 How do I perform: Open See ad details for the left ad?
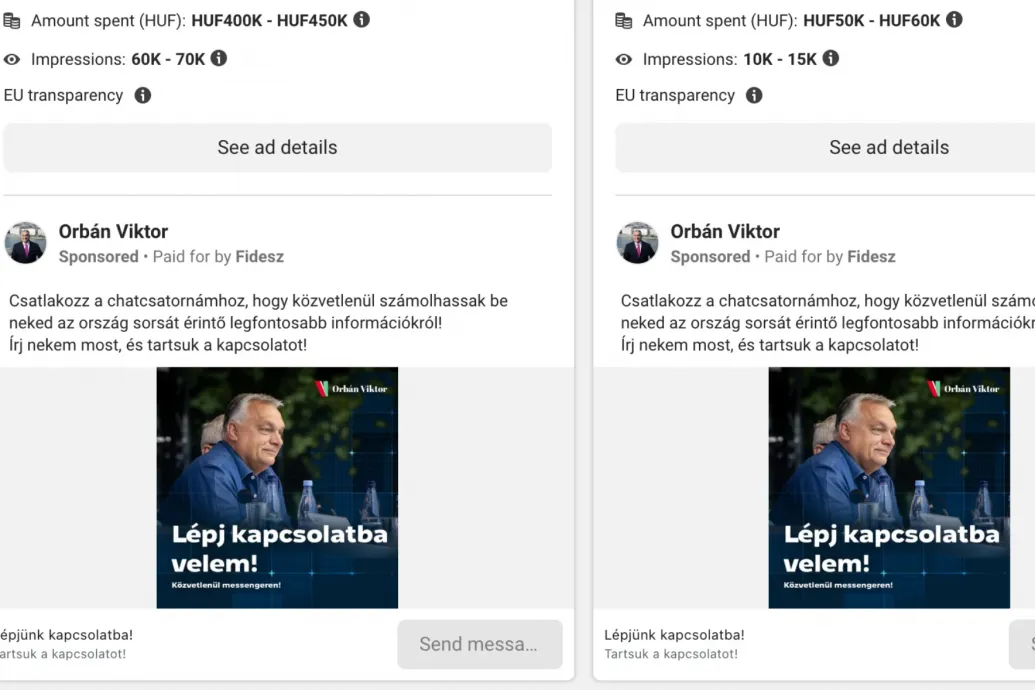277,147
